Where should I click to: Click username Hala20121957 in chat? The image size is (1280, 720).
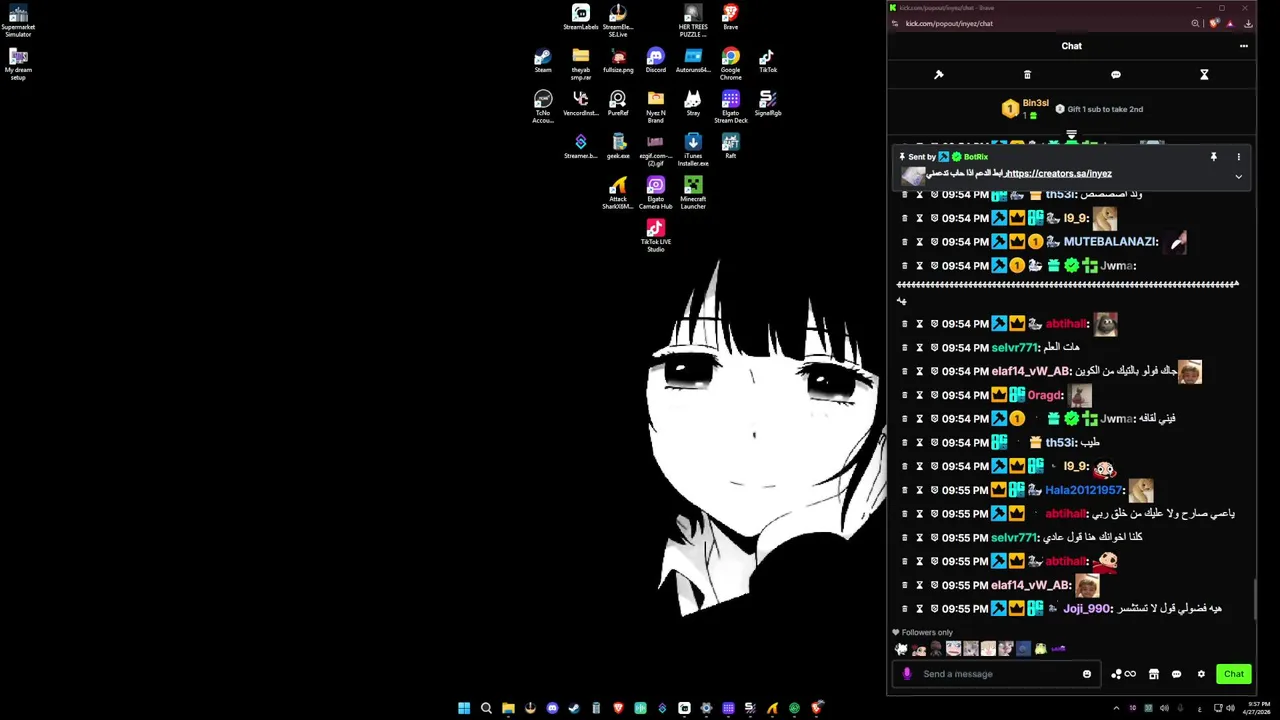point(1084,490)
